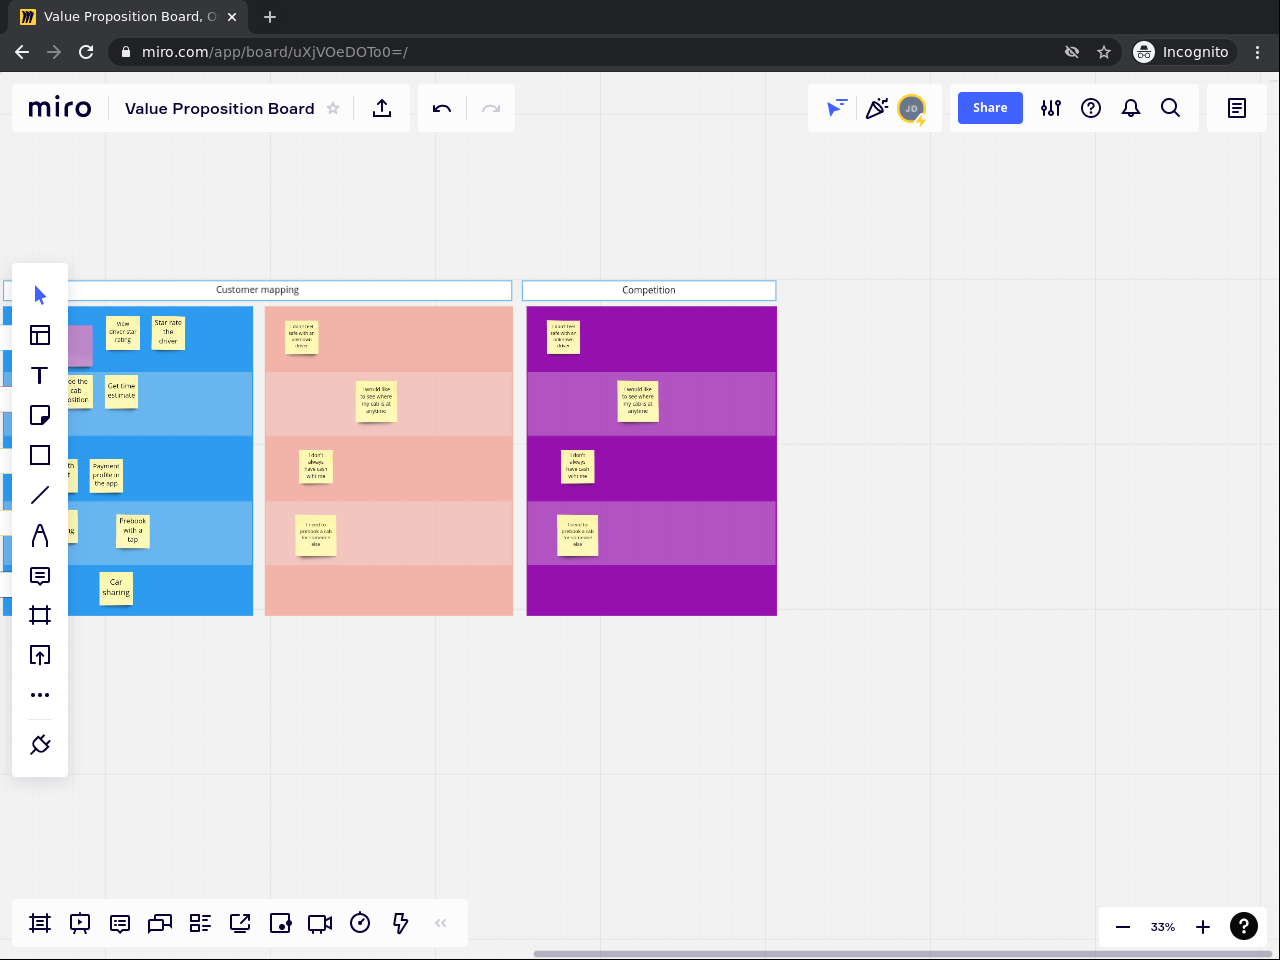Zoom in with the plus button
This screenshot has height=960, width=1280.
(x=1203, y=927)
